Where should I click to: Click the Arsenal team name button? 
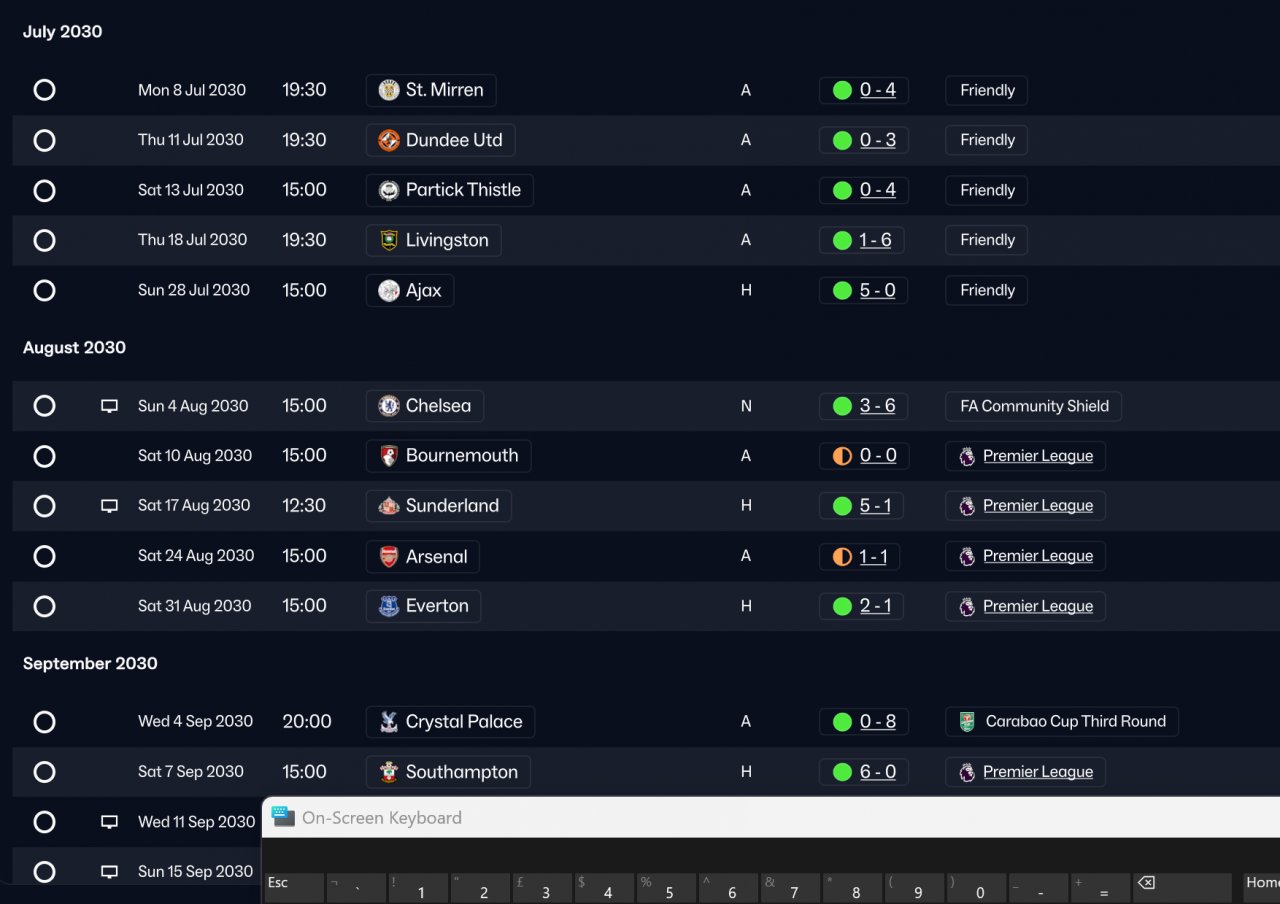(423, 556)
